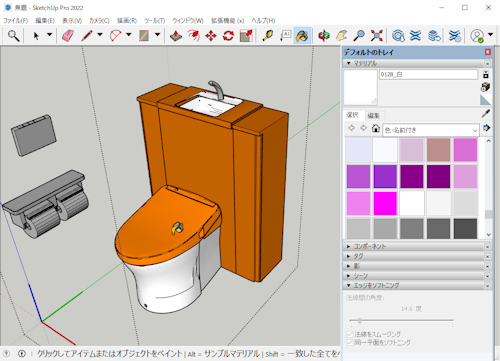Click Send to LayOut icon
This screenshot has width=500, height=361.
[434, 36]
